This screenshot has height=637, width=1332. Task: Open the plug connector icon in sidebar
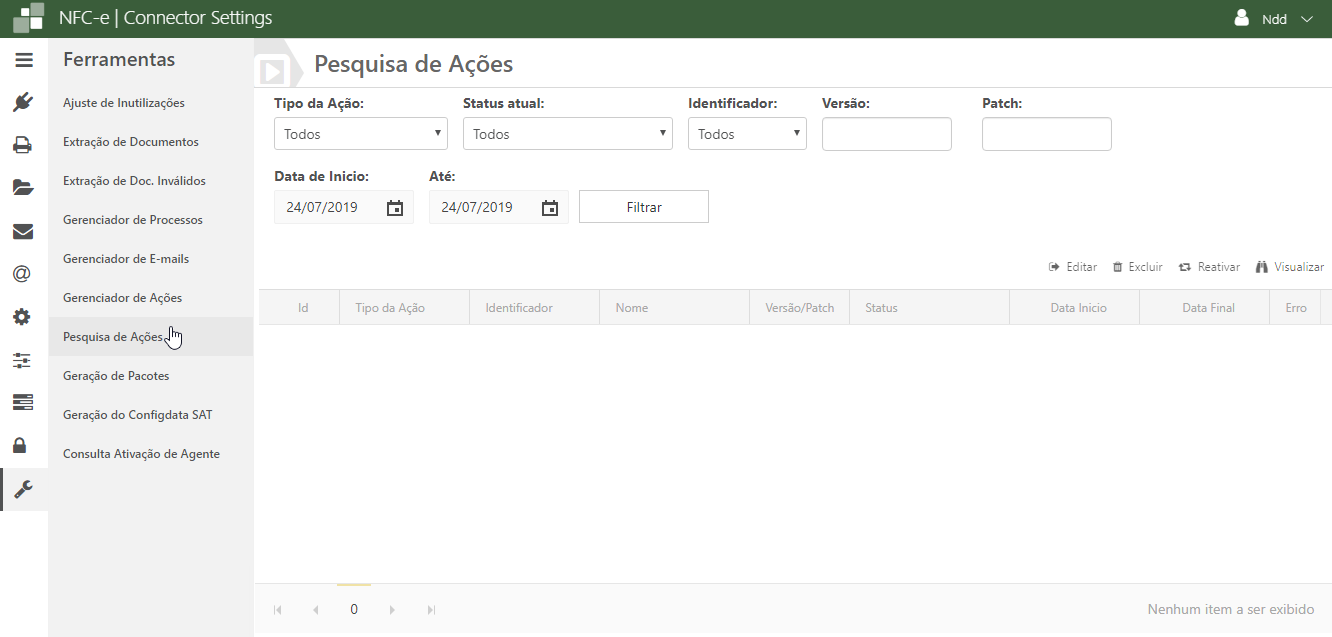[24, 102]
